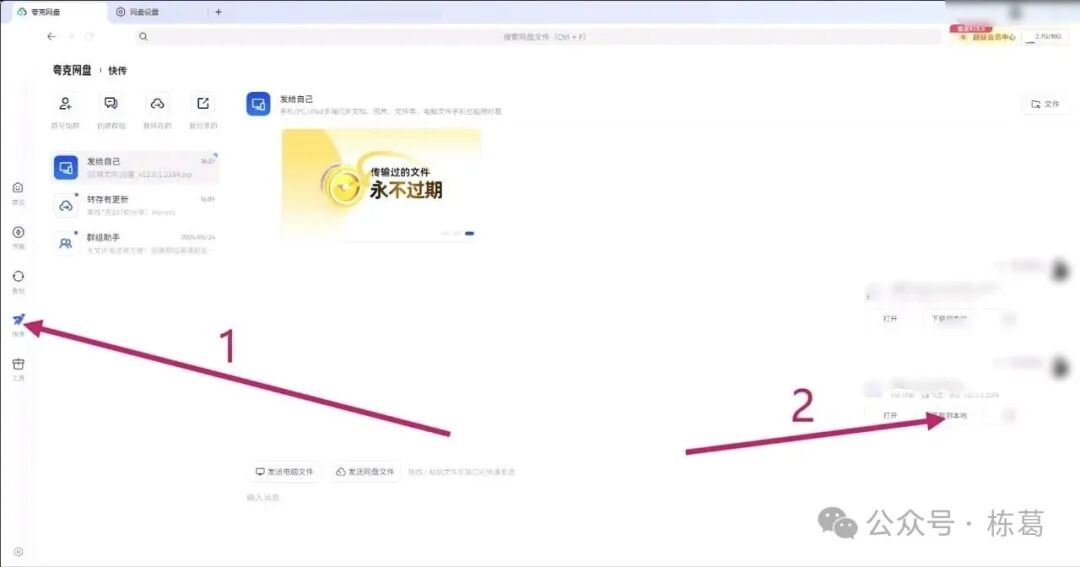Click 发送网盘文件 button
Viewport: 1080px width, 567px height.
tap(365, 471)
